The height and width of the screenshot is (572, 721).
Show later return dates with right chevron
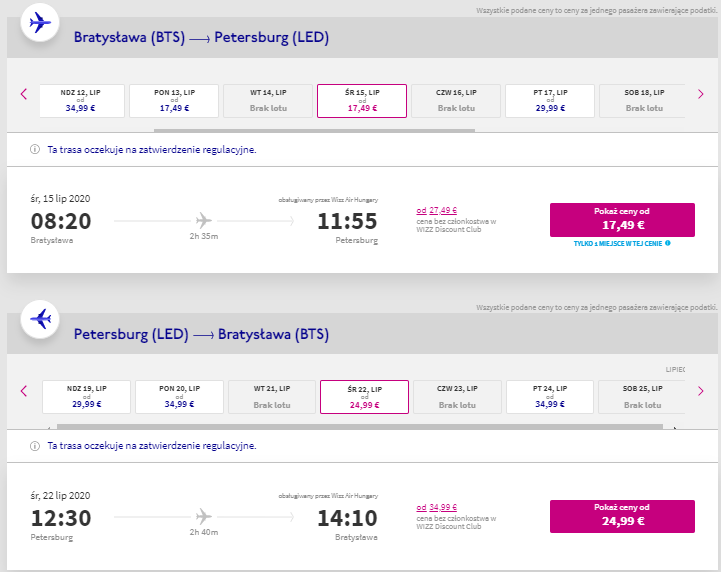[x=700, y=391]
